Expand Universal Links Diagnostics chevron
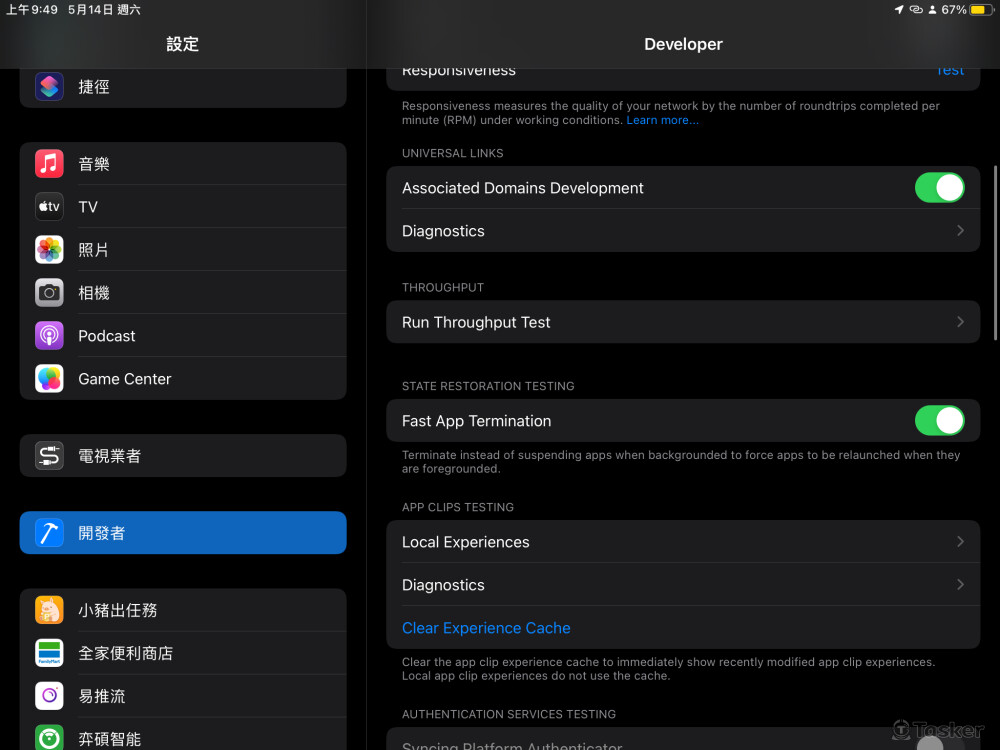This screenshot has height=750, width=1000. pos(960,231)
